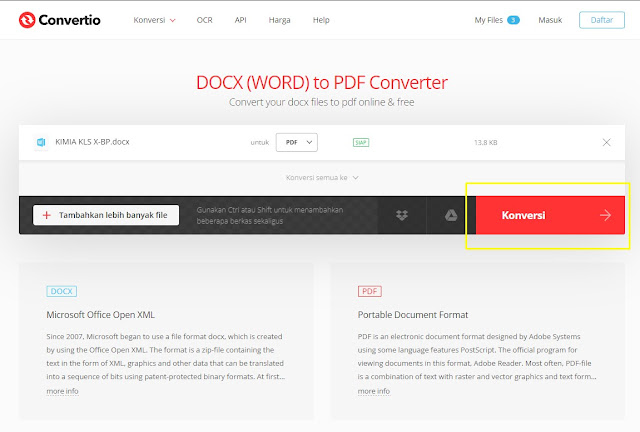Click the My Files count badge

pyautogui.click(x=513, y=20)
